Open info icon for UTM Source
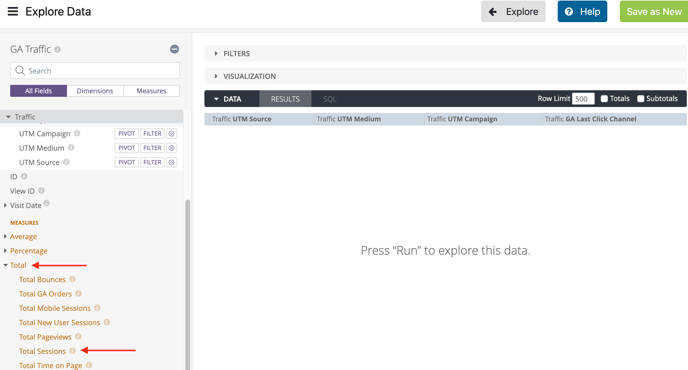The height and width of the screenshot is (370, 688). tap(66, 162)
